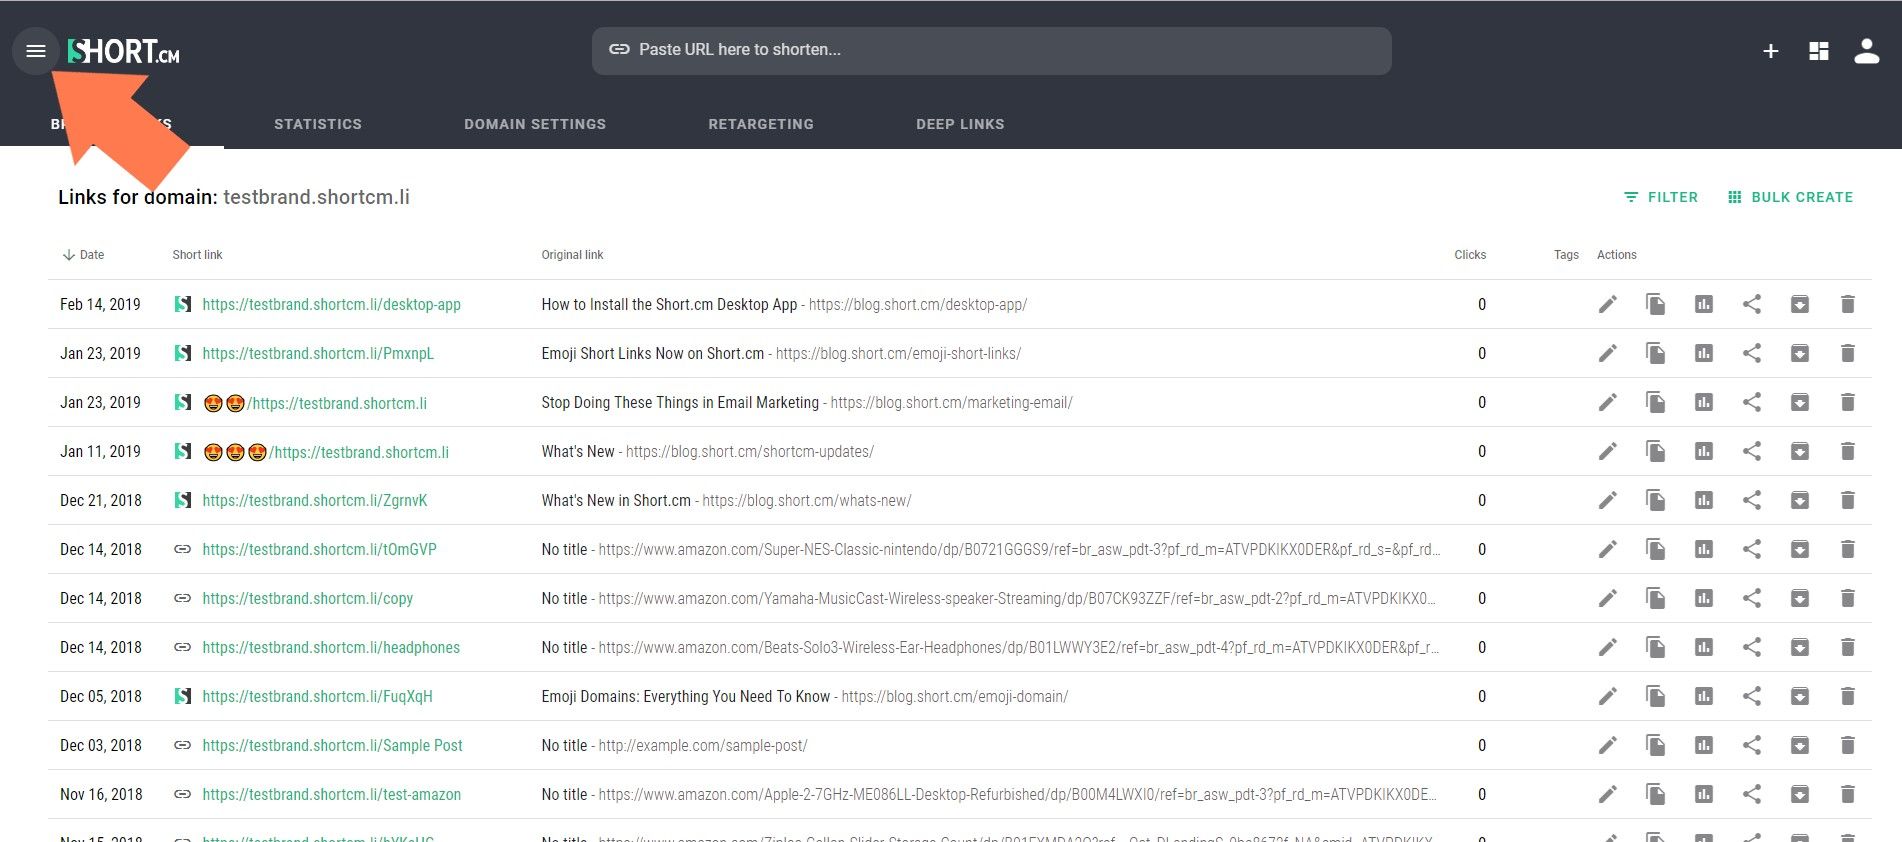
Task: Select the Short link column header
Action: pyautogui.click(x=197, y=255)
